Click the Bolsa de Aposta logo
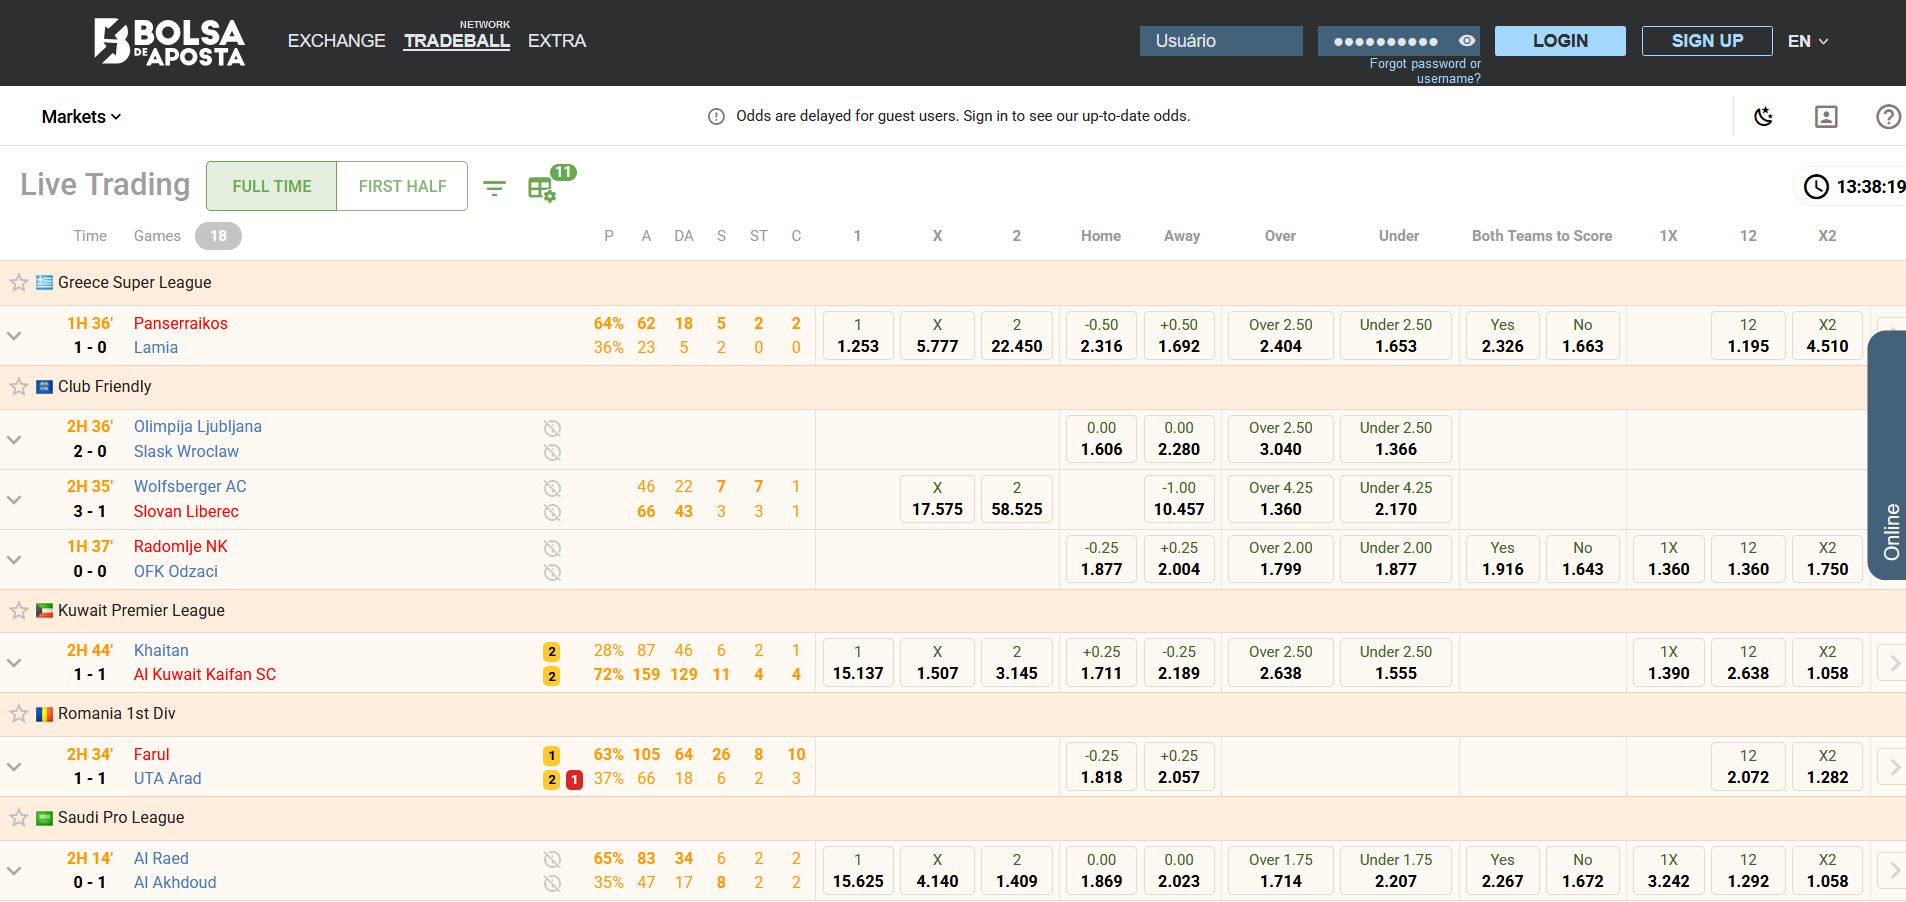The width and height of the screenshot is (1906, 902). click(x=169, y=42)
